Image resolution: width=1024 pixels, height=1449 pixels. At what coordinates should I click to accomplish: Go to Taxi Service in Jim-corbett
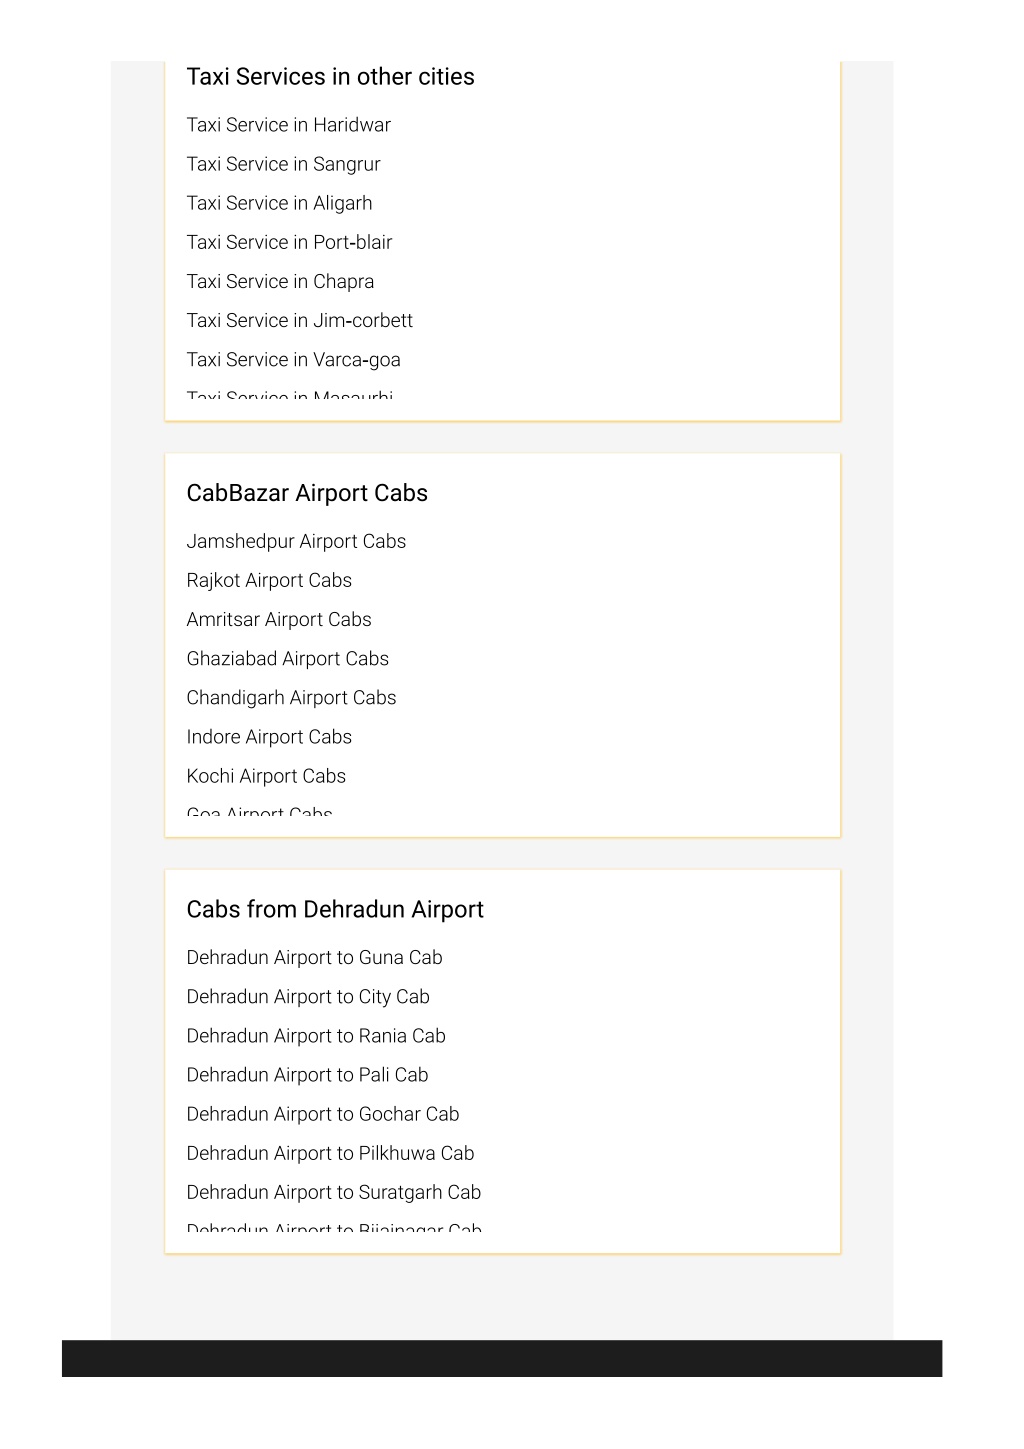(299, 320)
